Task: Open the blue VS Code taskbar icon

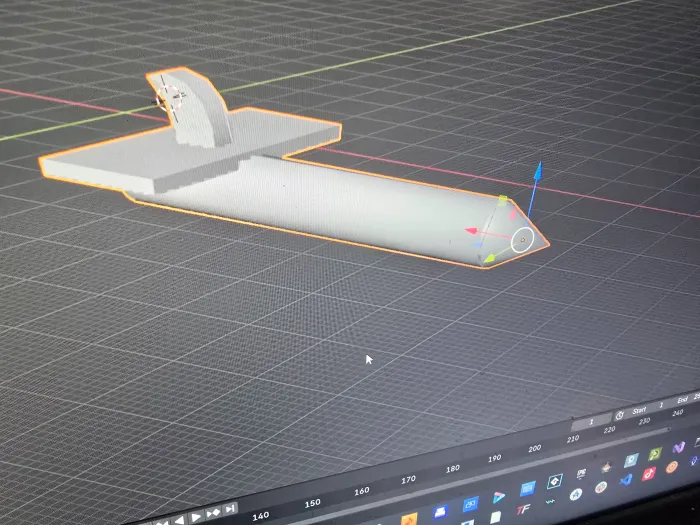Action: coord(626,480)
